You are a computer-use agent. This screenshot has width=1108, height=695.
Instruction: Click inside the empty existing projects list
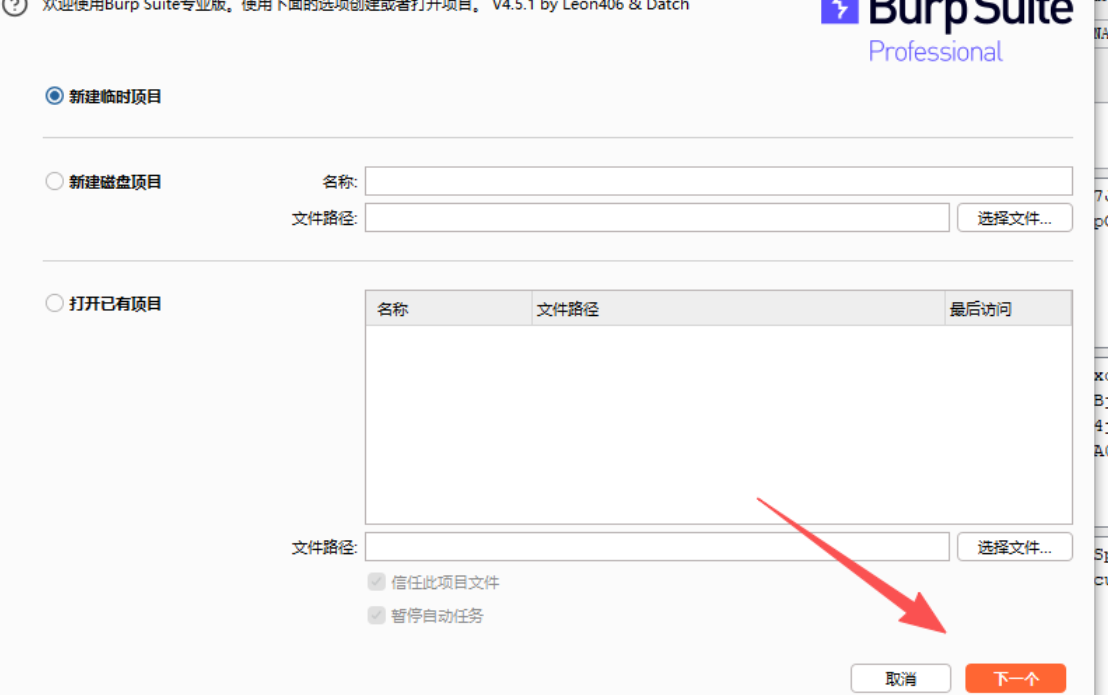coord(718,424)
